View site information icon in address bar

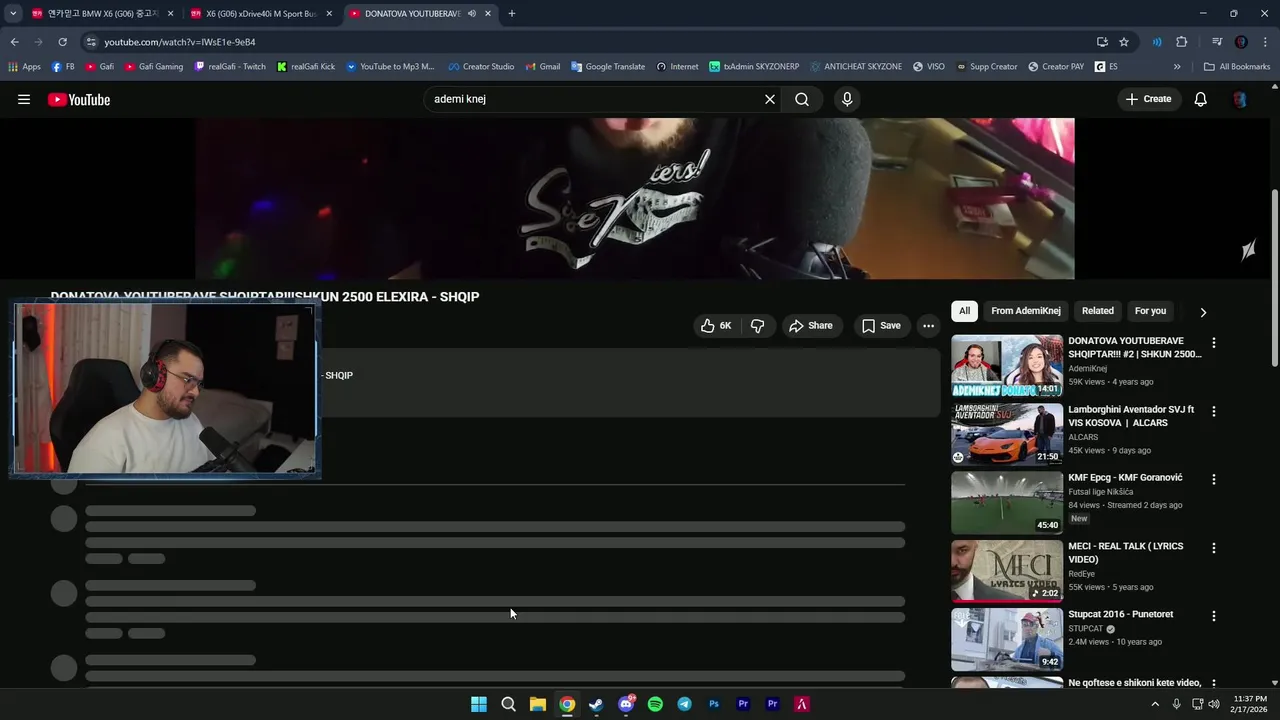point(91,42)
